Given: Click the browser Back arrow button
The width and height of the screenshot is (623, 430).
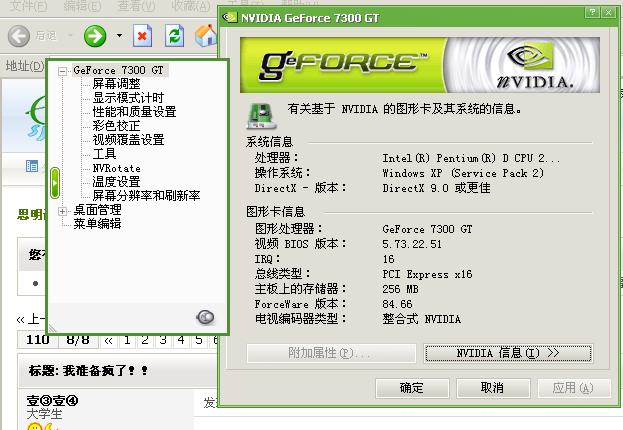Looking at the screenshot, I should 19,36.
